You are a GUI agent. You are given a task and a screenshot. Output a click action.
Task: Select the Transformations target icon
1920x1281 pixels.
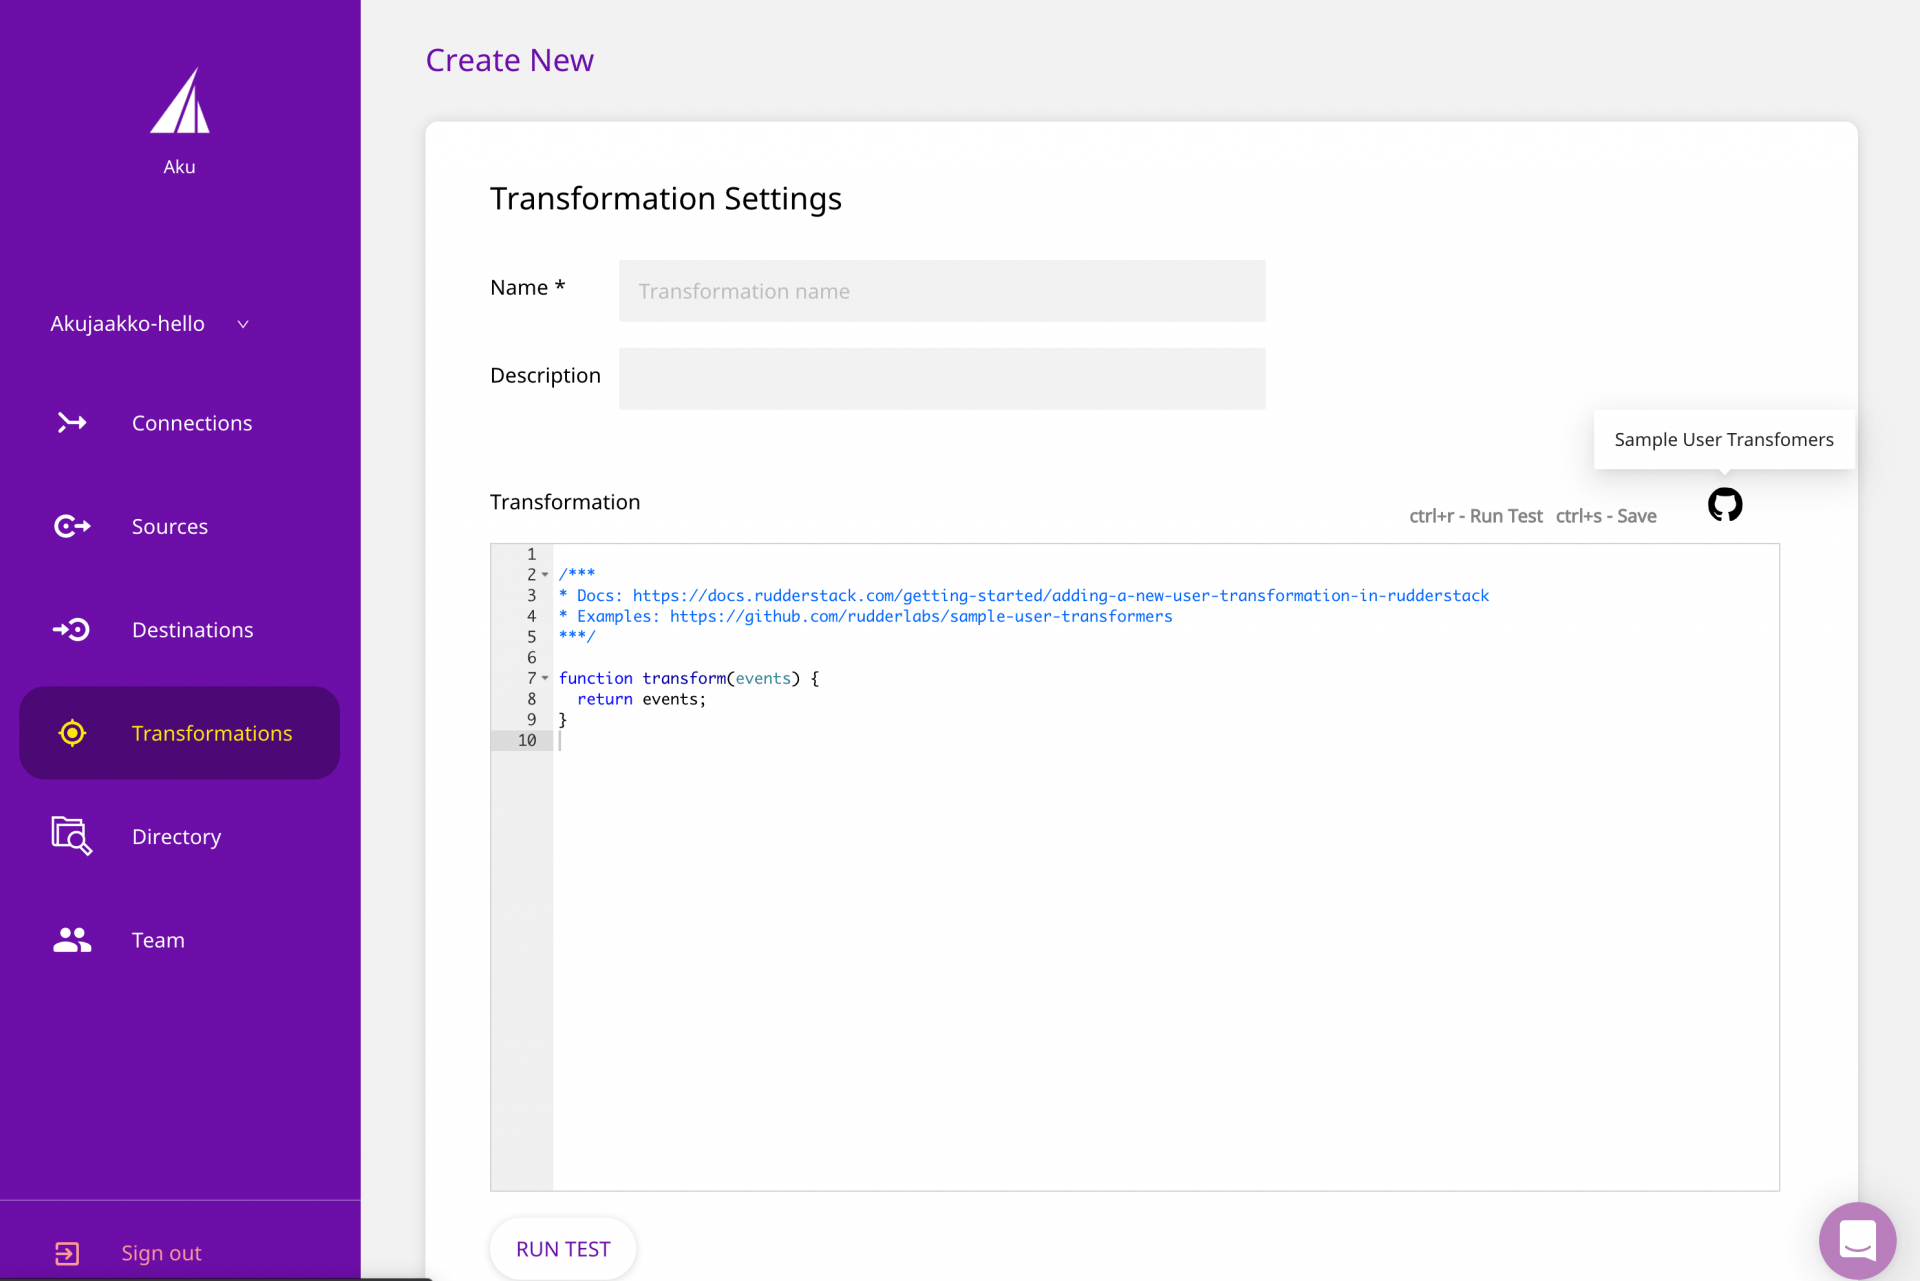(x=71, y=732)
